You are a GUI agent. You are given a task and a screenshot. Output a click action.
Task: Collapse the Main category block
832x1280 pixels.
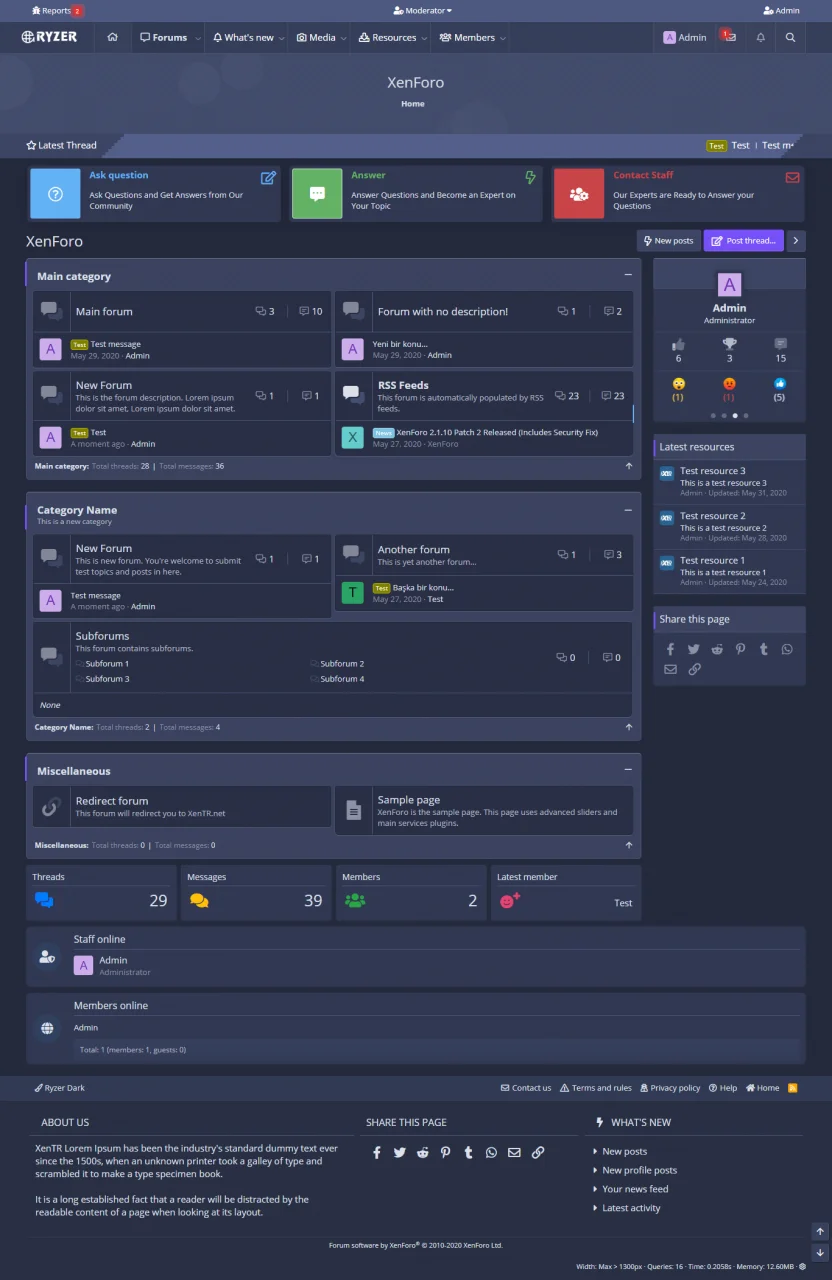click(x=628, y=275)
